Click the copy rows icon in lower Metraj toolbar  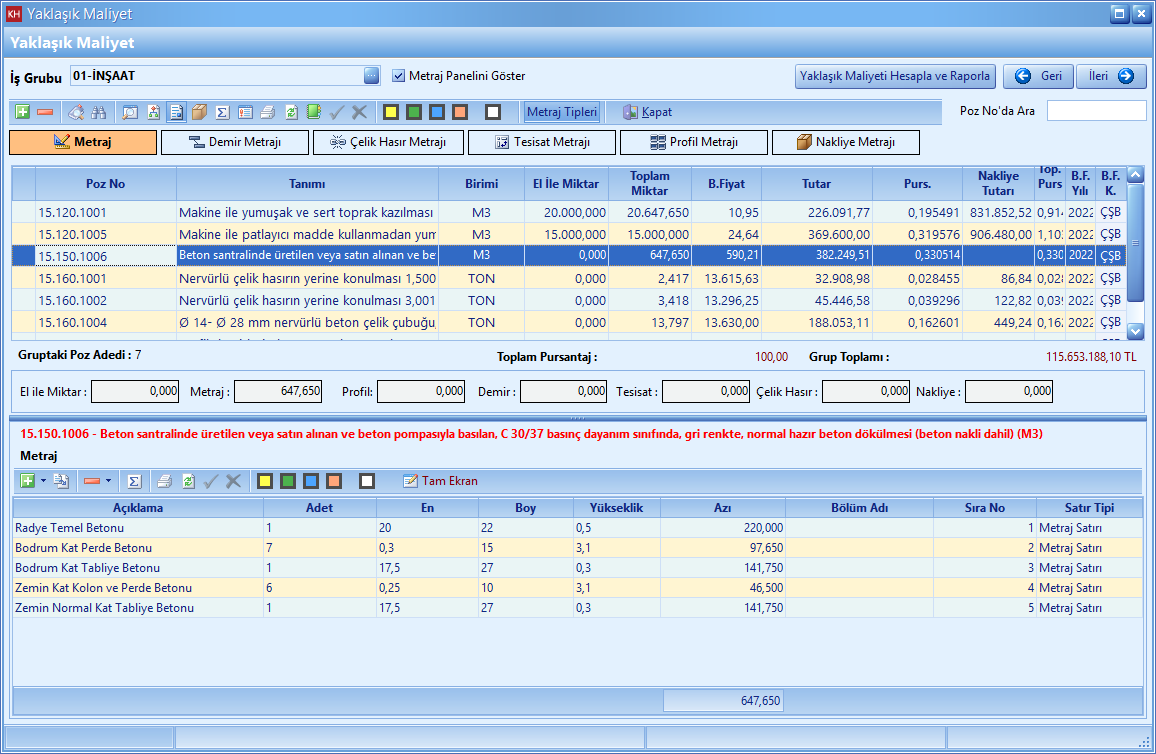pos(61,481)
